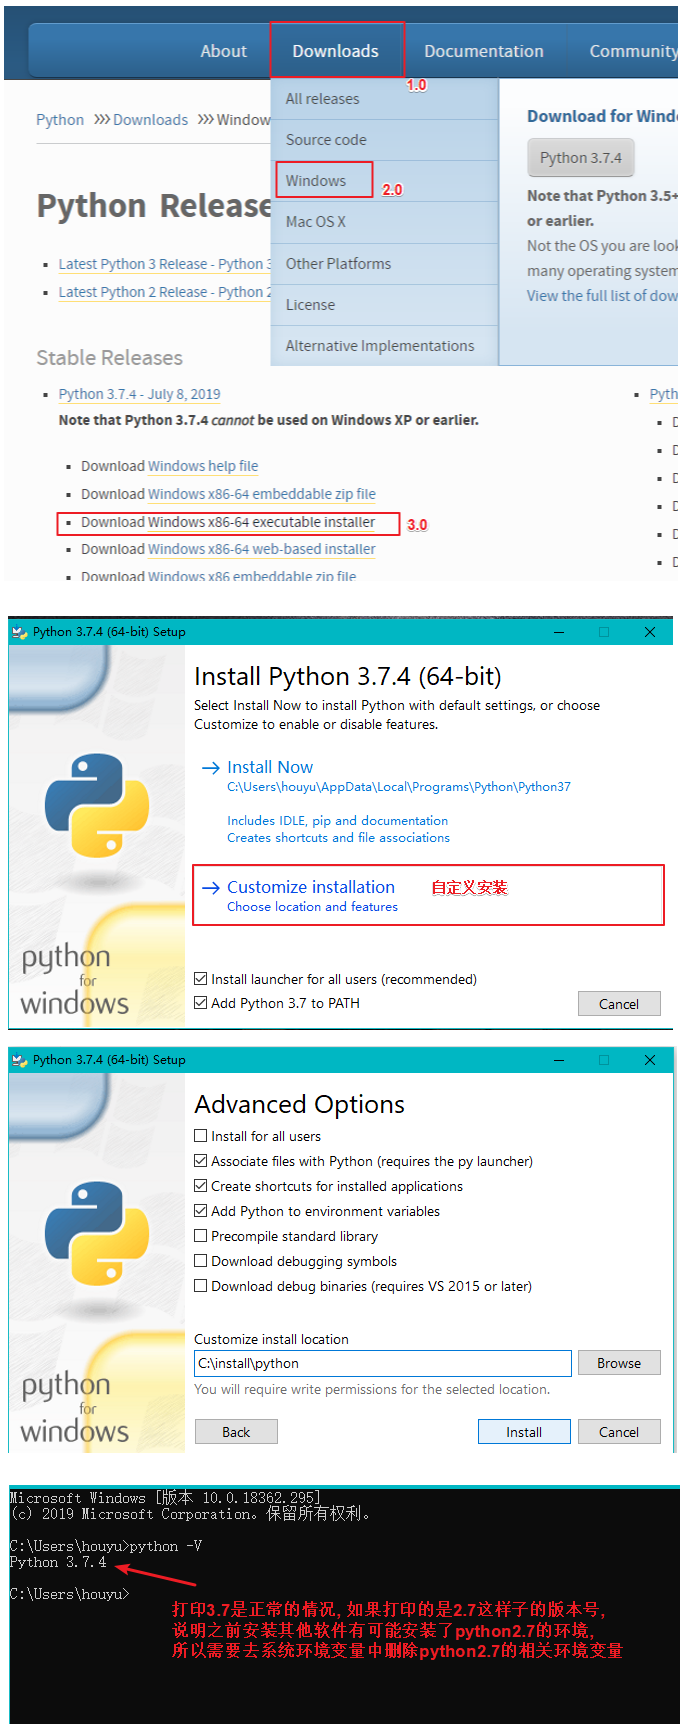Toggle Create shortcuts for installed applications
This screenshot has width=696, height=1732.
tap(201, 1186)
